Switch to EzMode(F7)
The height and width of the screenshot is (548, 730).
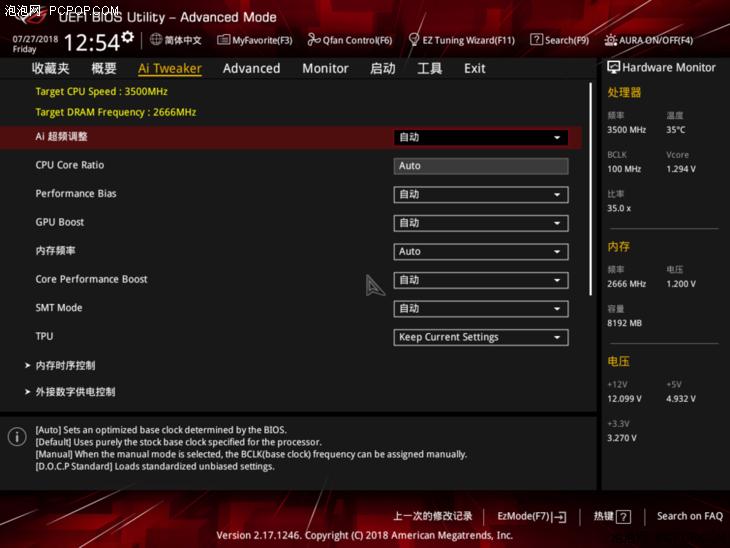(x=532, y=516)
